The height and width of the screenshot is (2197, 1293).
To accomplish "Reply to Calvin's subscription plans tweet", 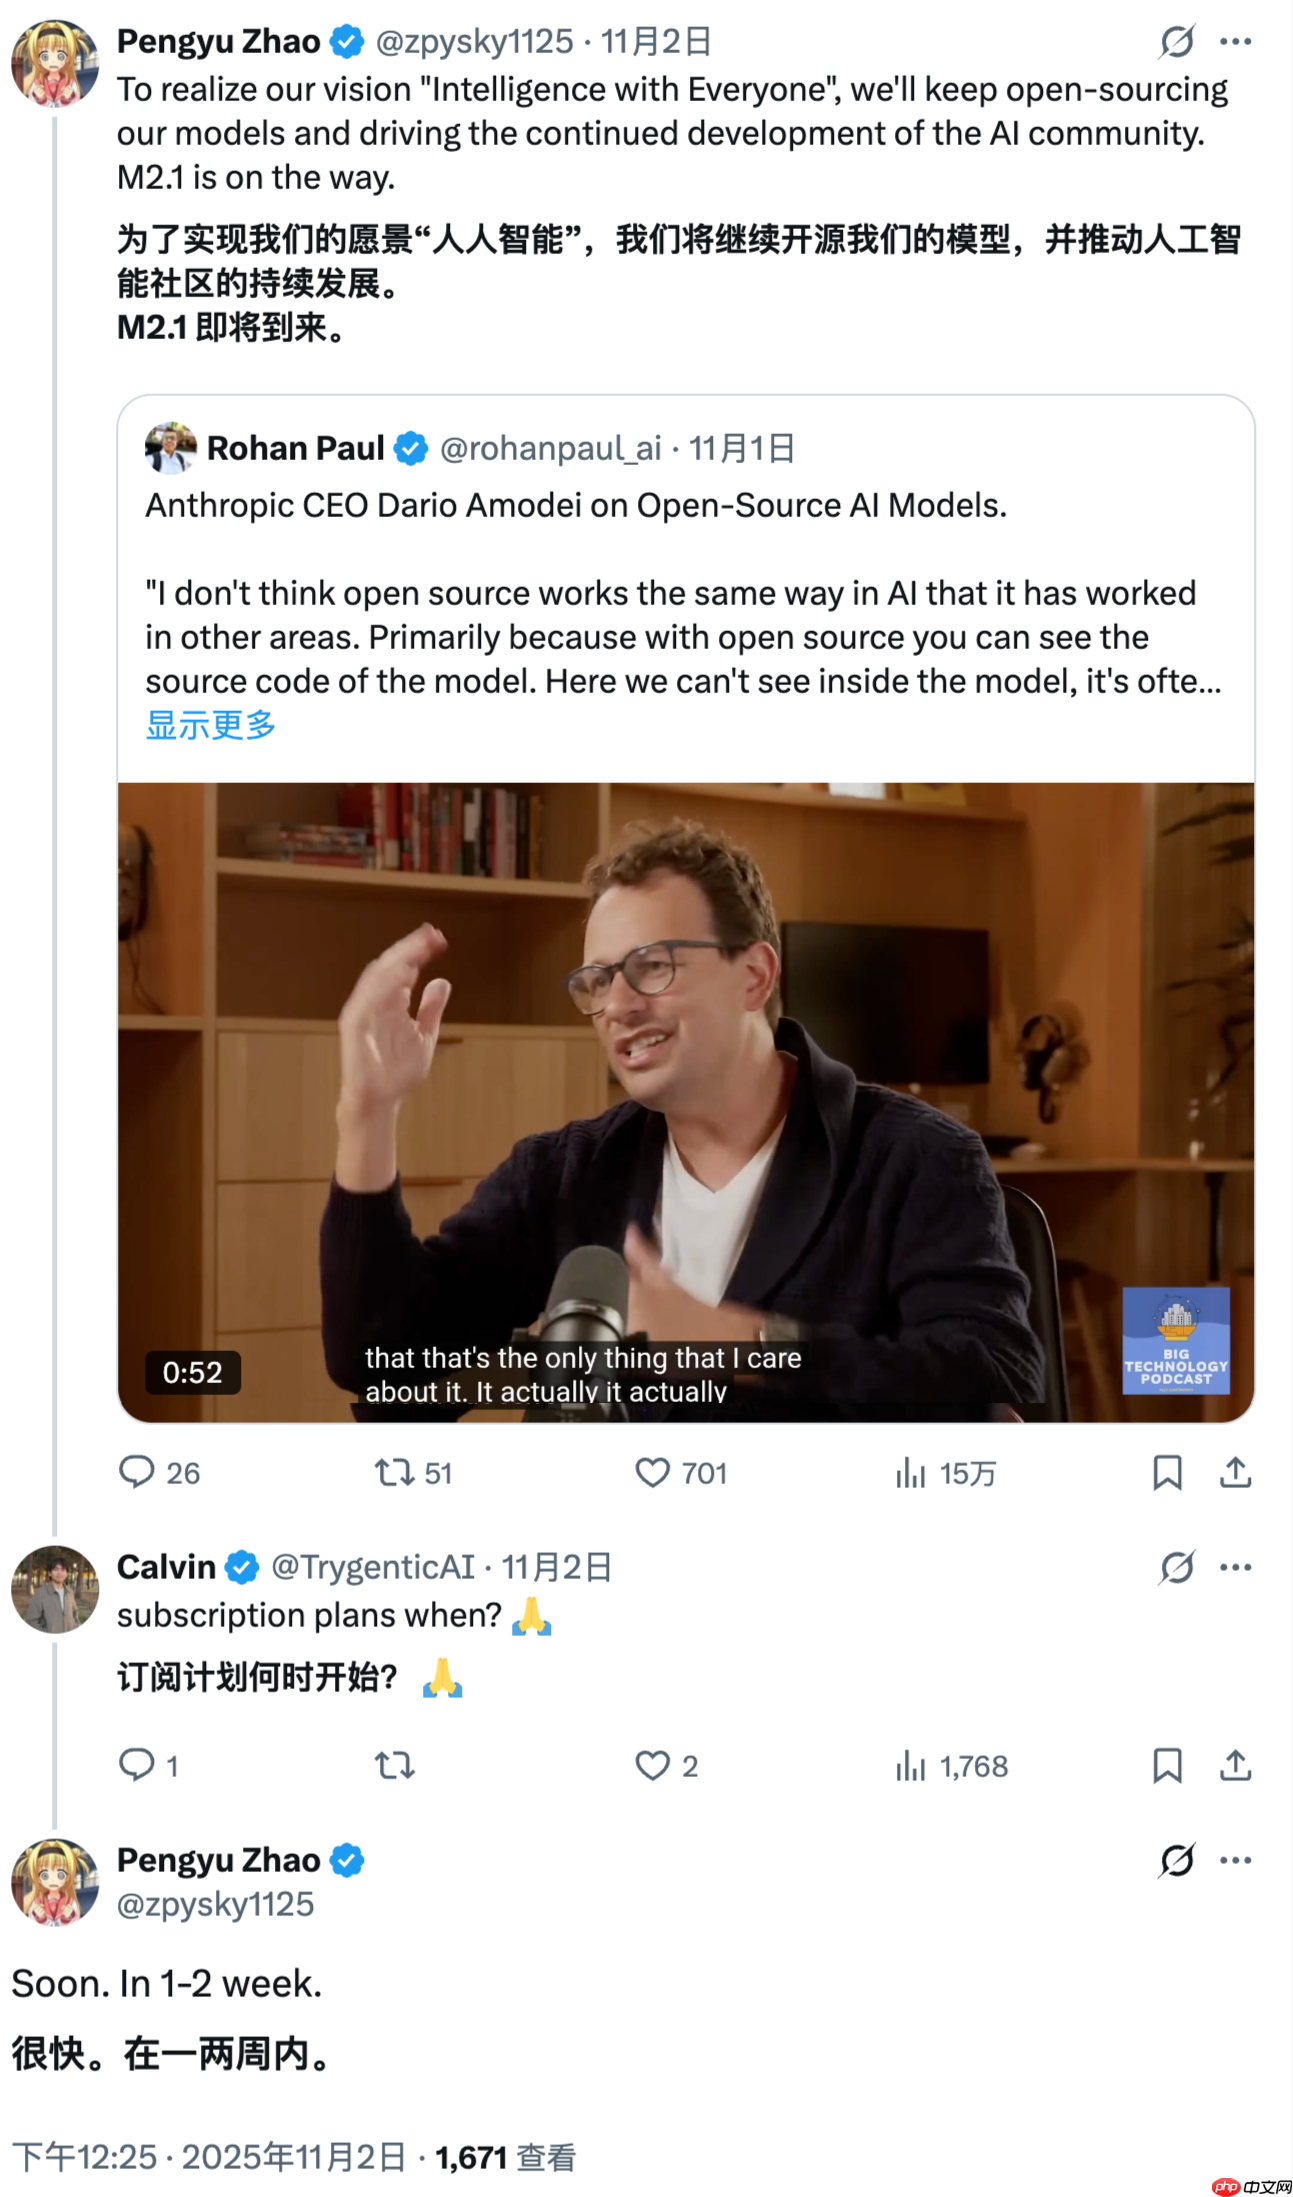I will coord(137,1765).
